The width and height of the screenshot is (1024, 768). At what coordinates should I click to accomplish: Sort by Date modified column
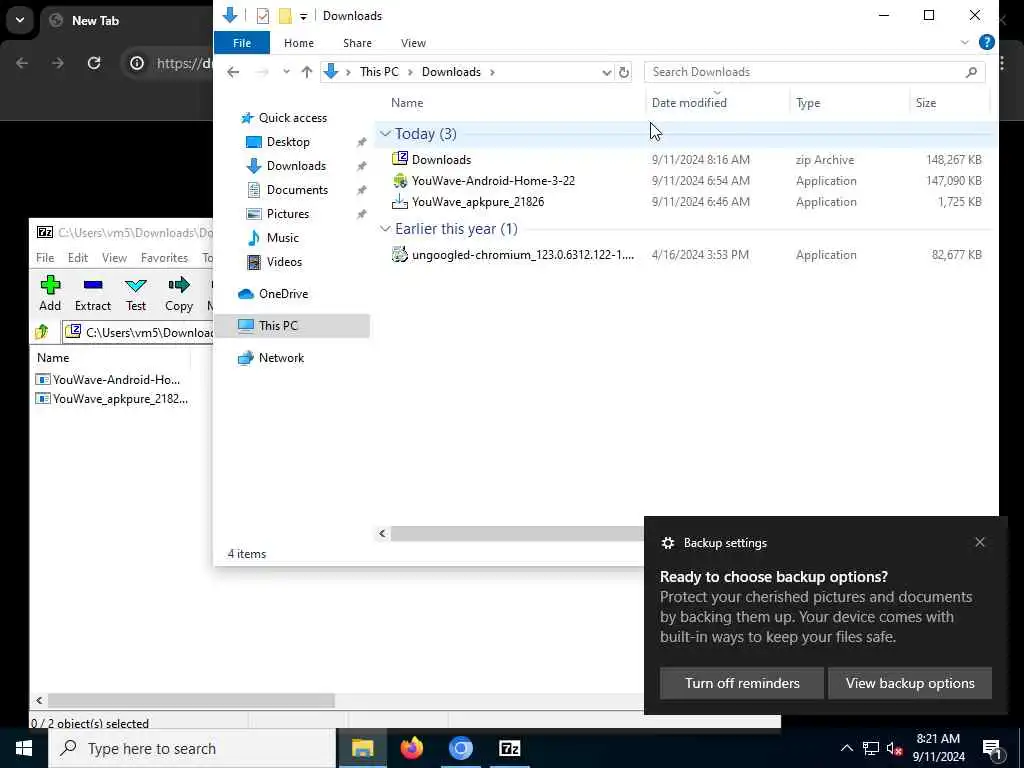(x=689, y=103)
